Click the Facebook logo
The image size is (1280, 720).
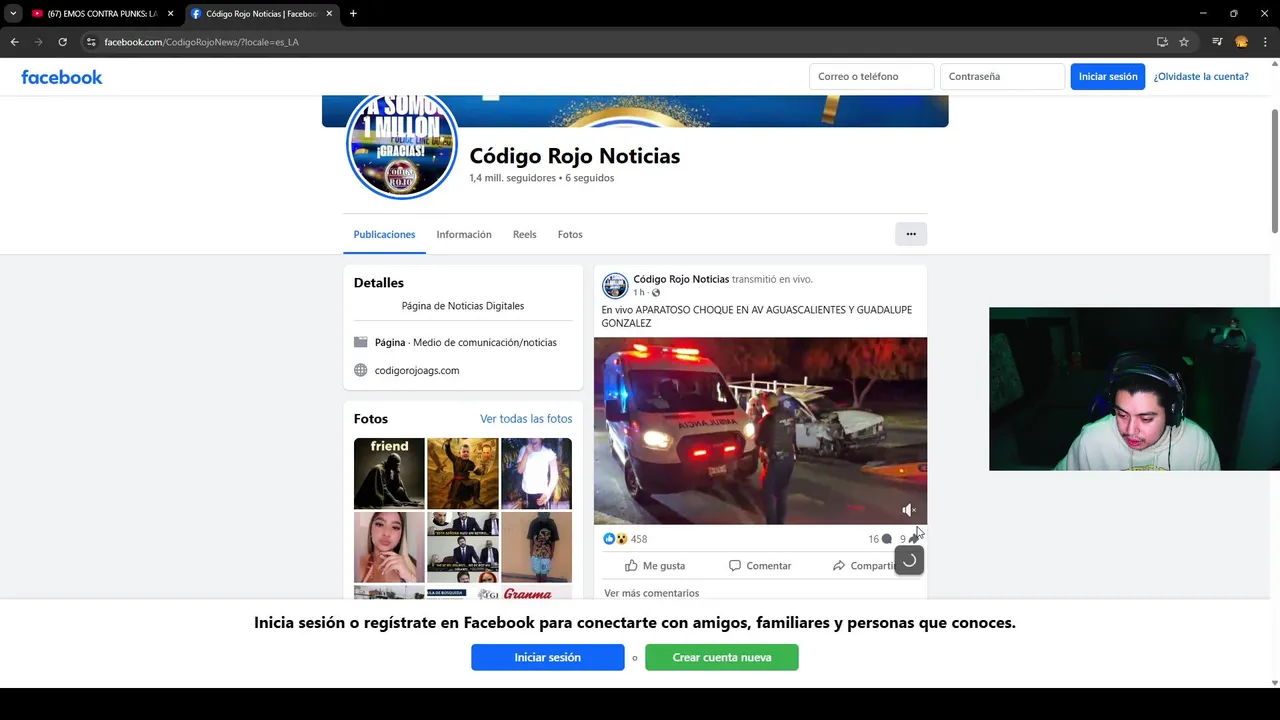point(62,77)
